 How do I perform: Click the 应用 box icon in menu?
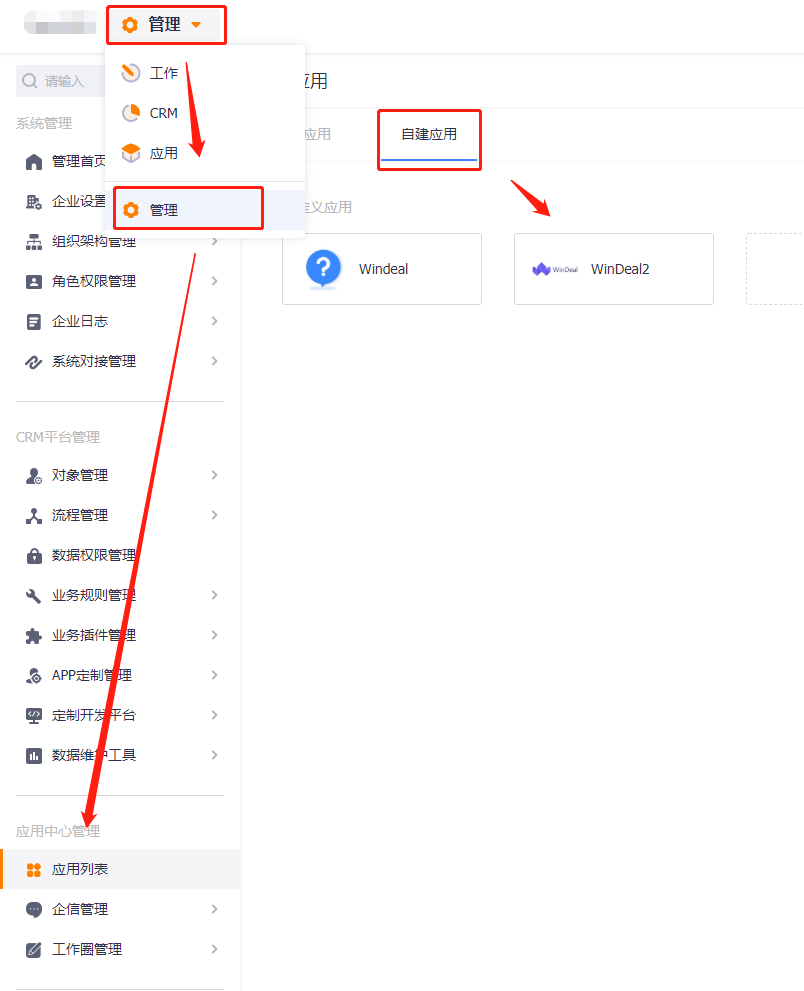point(130,153)
